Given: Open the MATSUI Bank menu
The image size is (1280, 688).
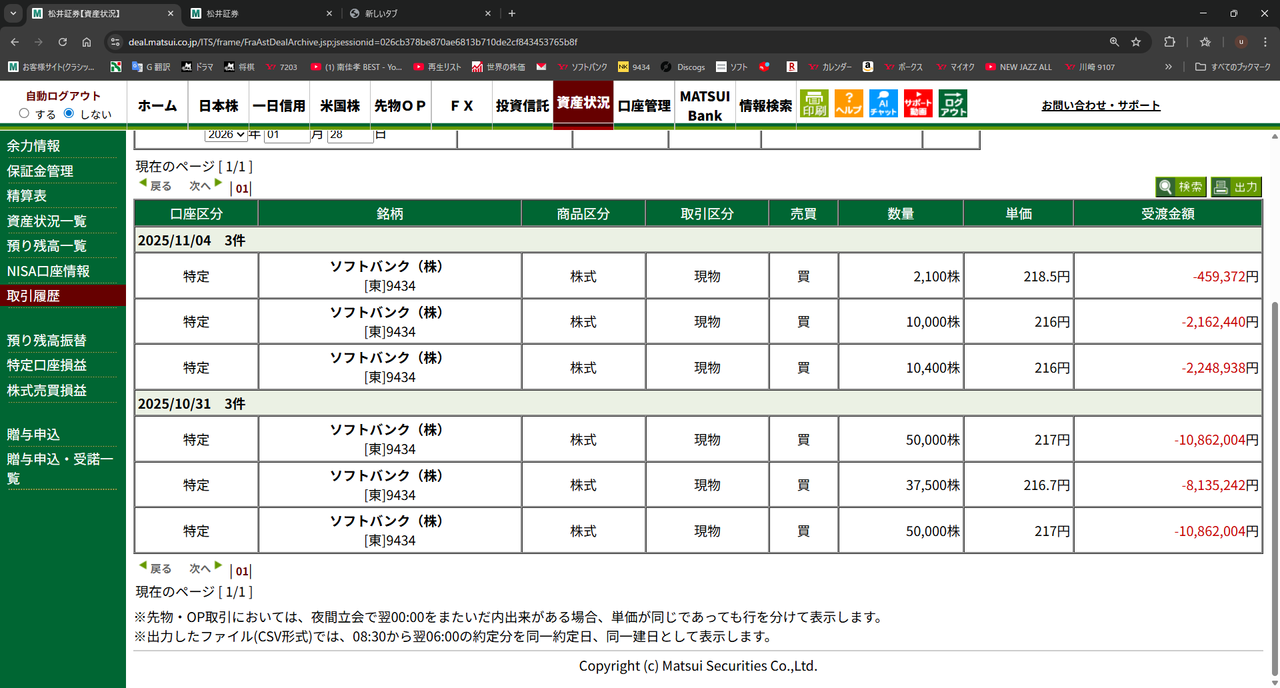Looking at the screenshot, I should 705,105.
